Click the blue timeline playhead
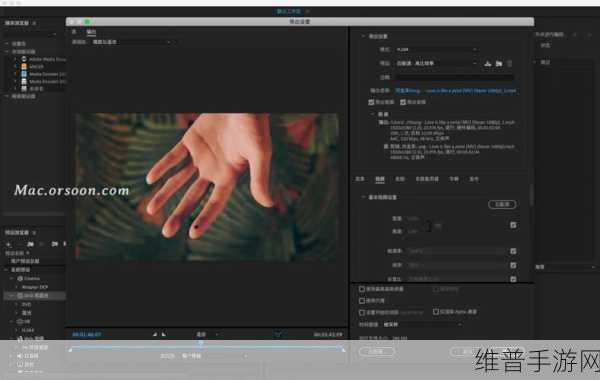 201,343
